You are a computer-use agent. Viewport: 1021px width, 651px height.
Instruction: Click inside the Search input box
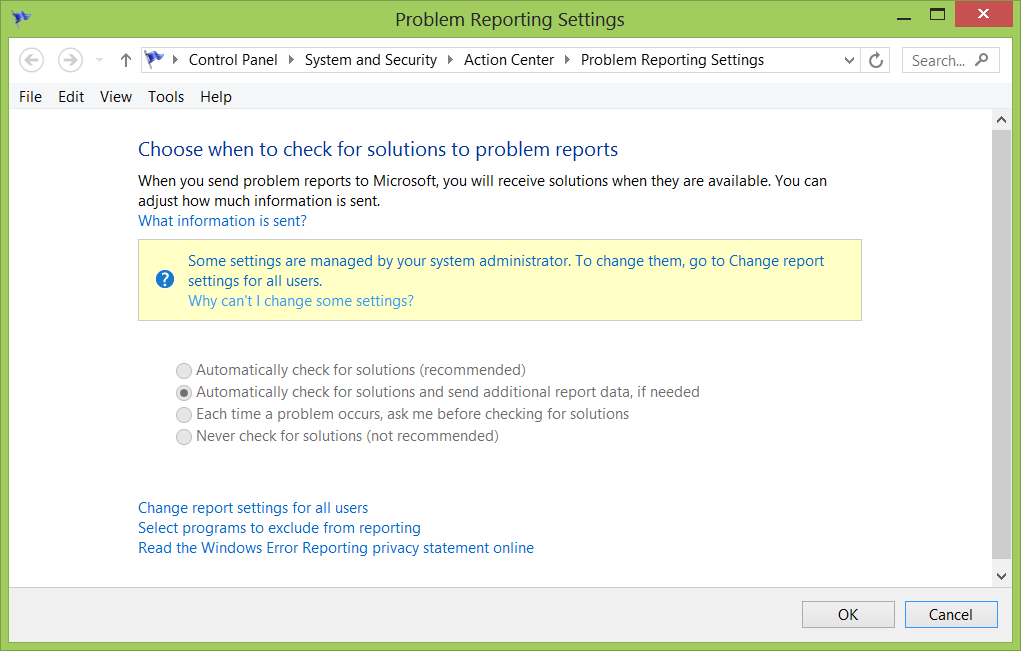tap(938, 60)
